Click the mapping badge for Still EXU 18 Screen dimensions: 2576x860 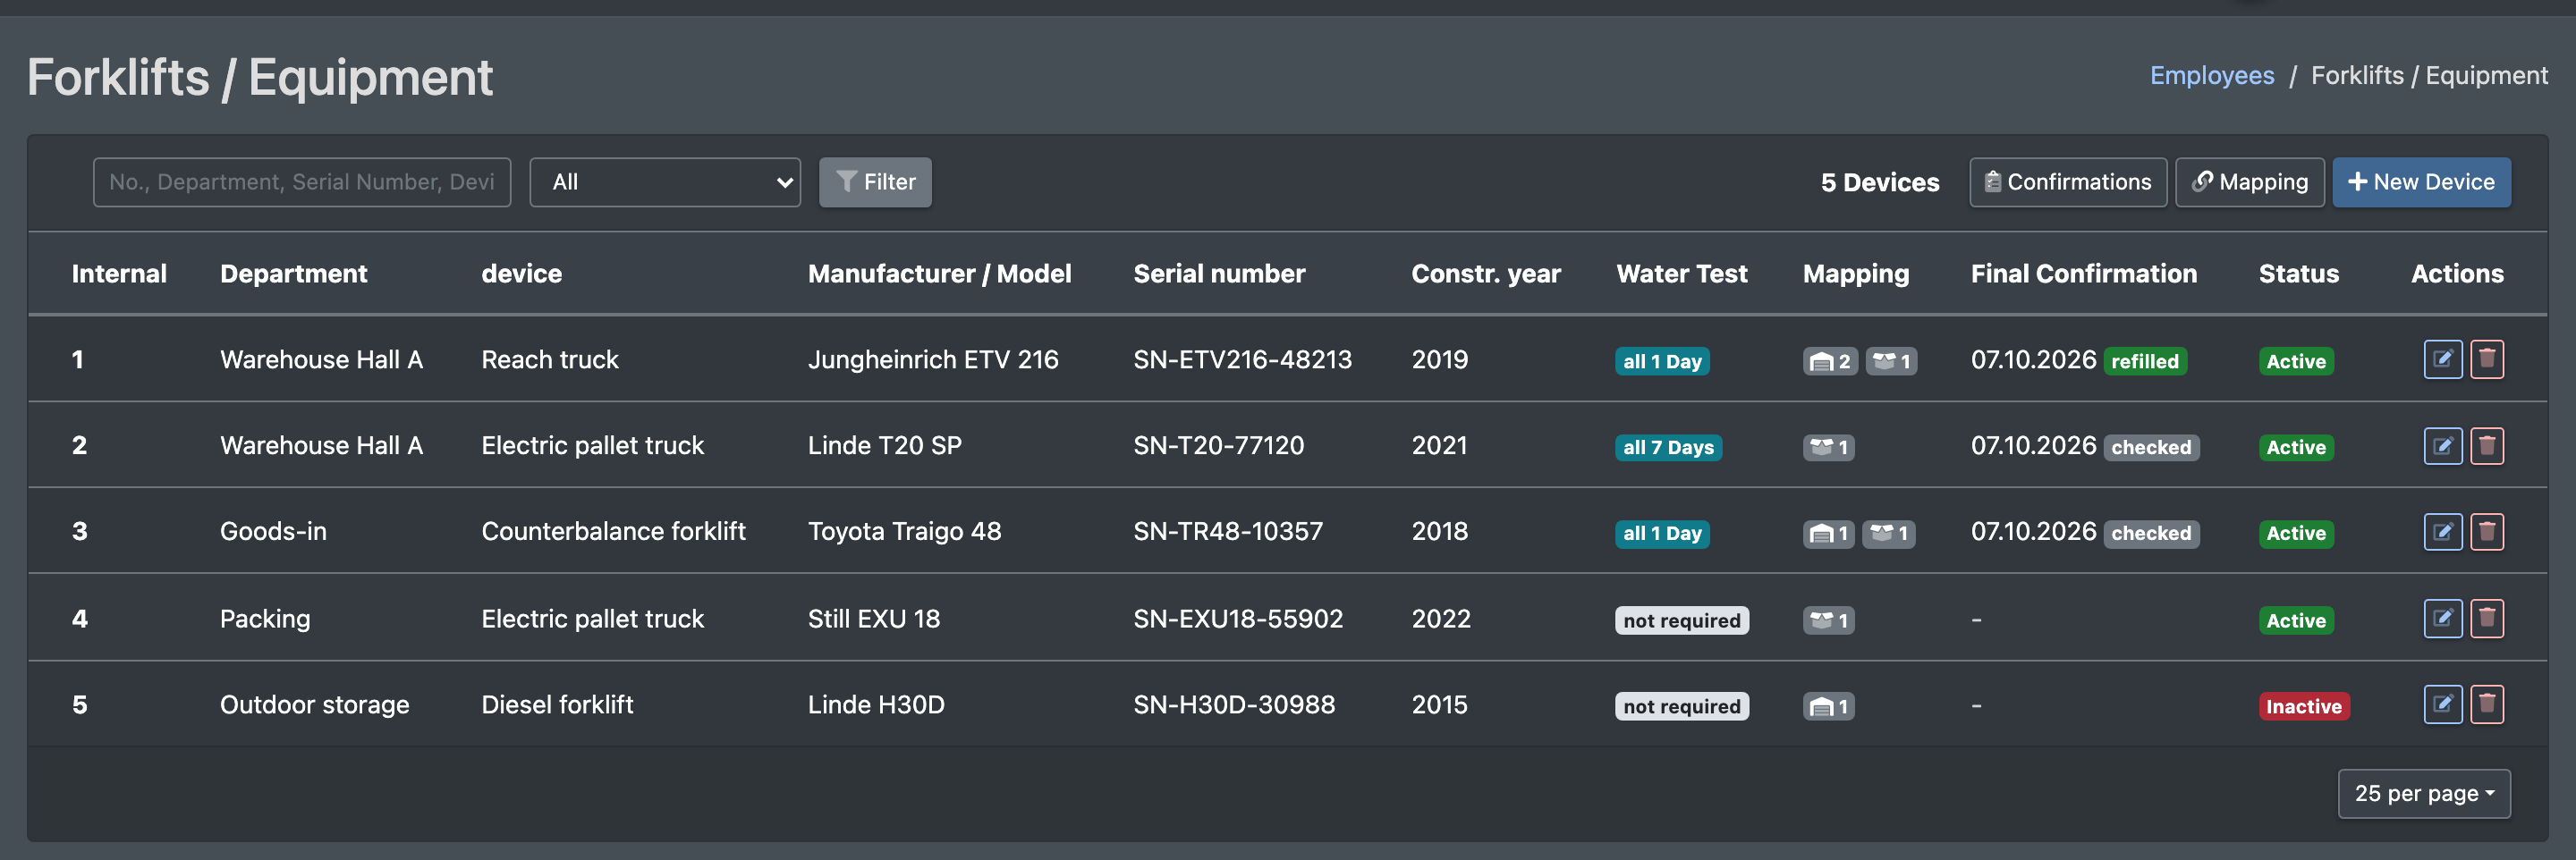(1828, 620)
